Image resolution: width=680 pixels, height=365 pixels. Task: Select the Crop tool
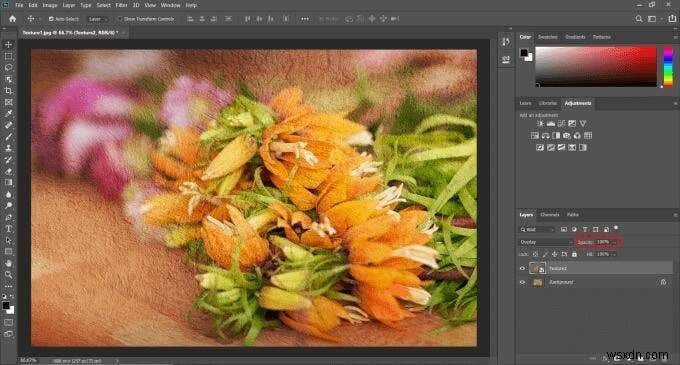pos(8,91)
